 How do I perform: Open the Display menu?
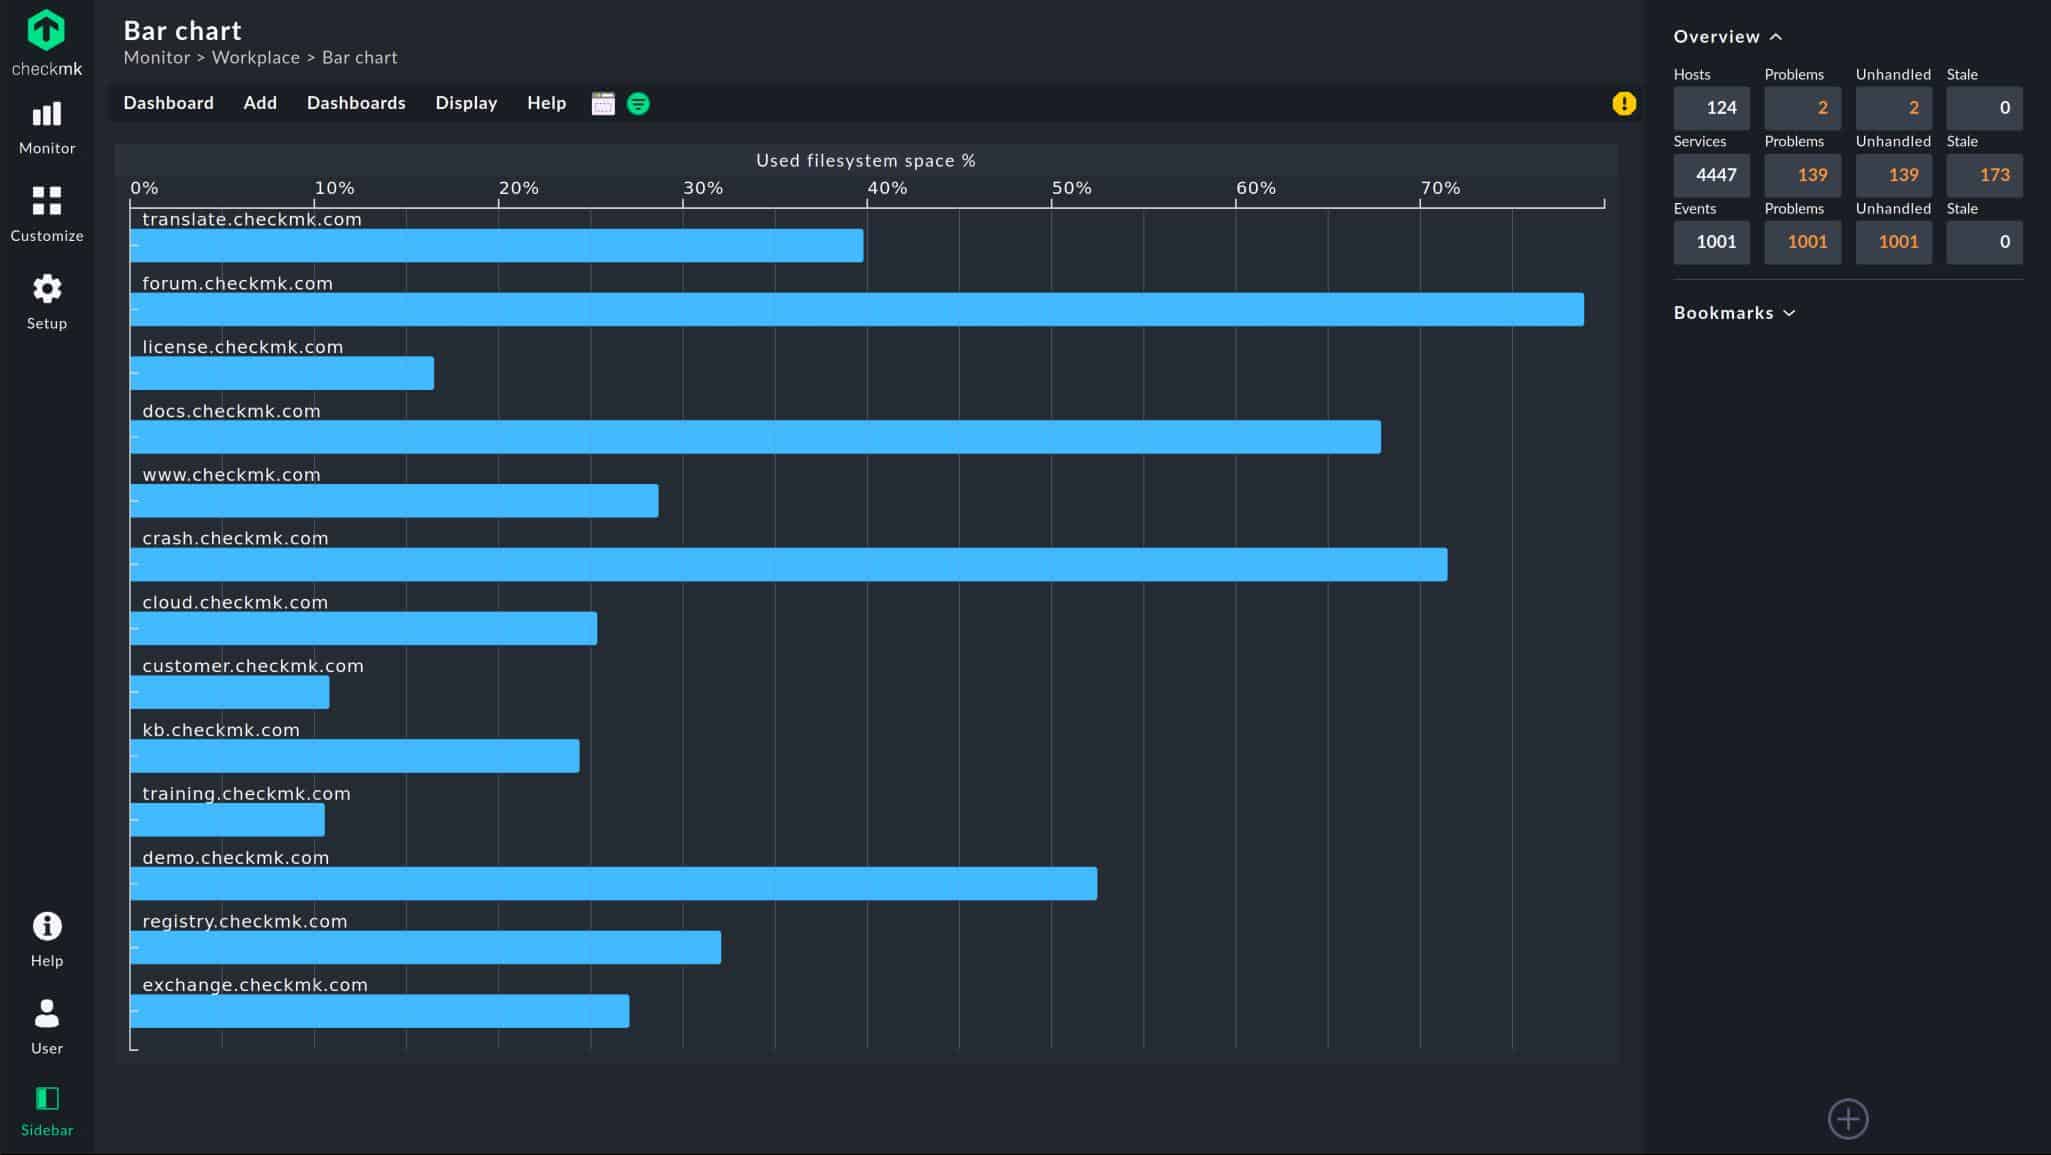point(466,103)
